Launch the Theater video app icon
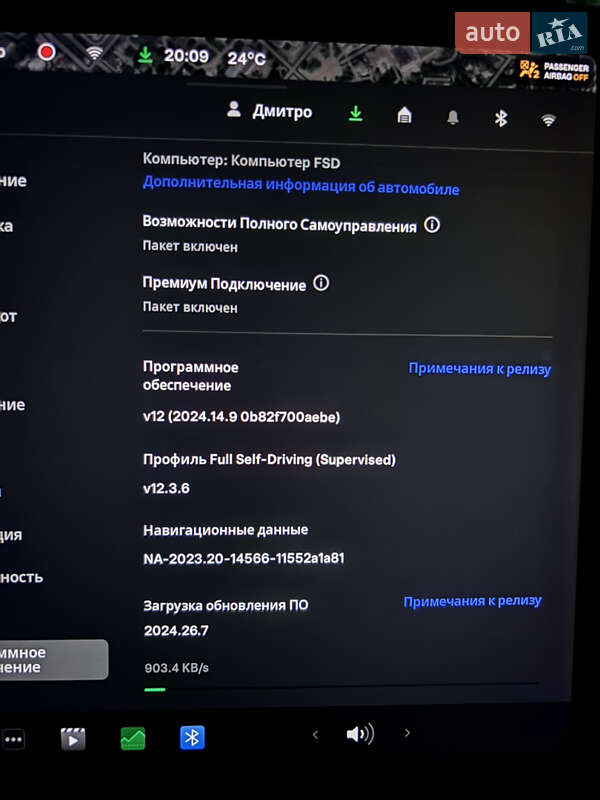The height and width of the screenshot is (800, 600). coord(73,738)
